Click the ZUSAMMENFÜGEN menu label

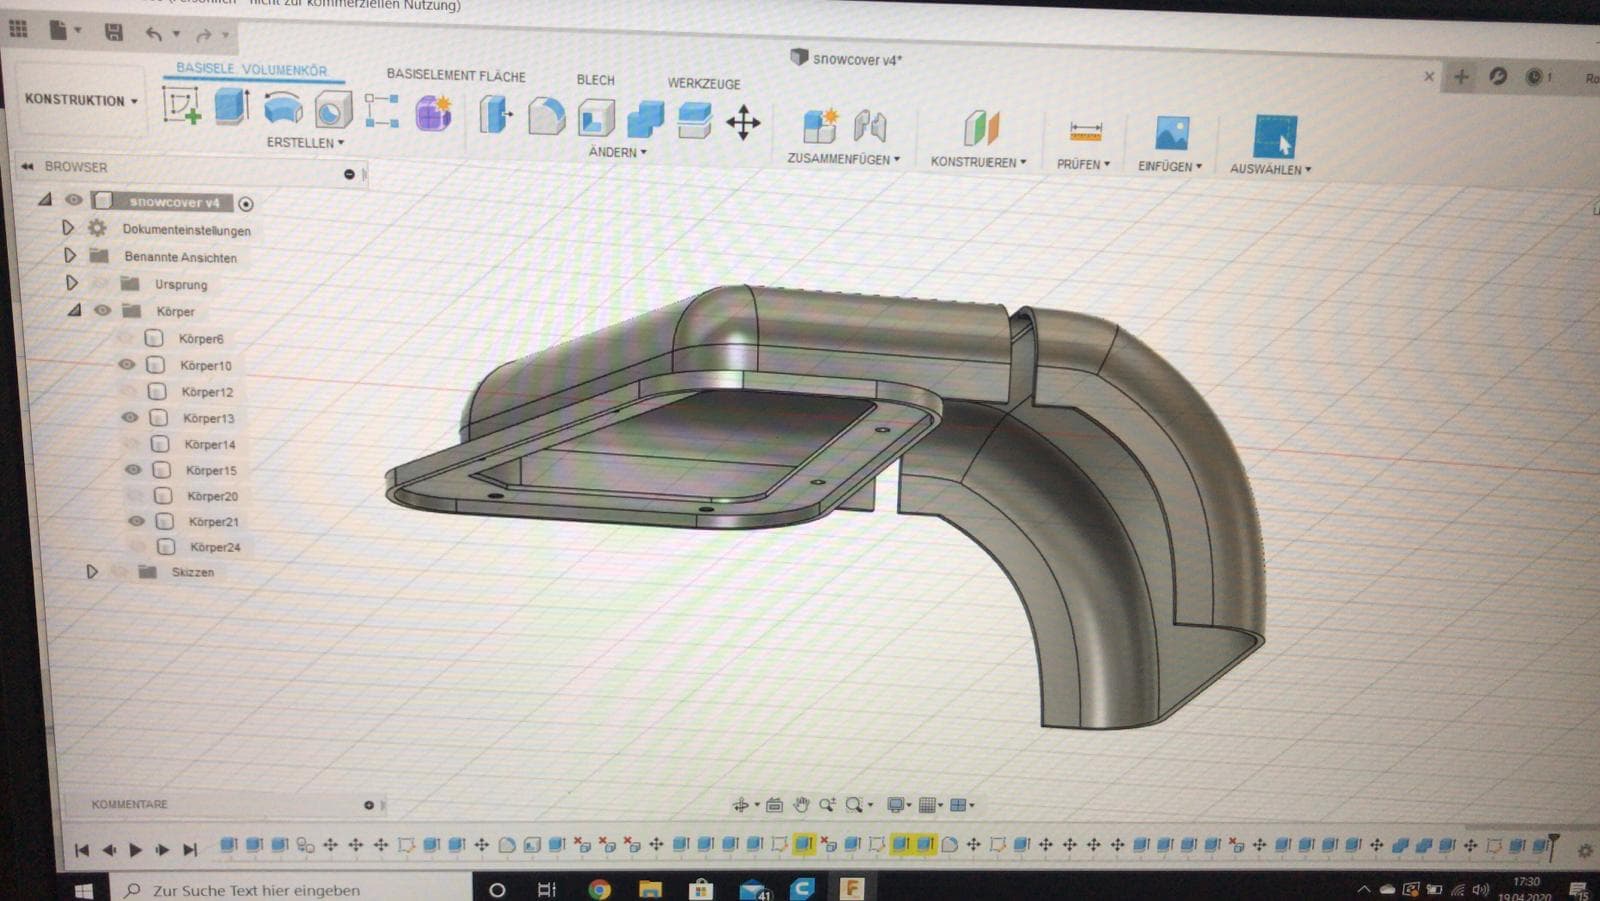tap(843, 159)
